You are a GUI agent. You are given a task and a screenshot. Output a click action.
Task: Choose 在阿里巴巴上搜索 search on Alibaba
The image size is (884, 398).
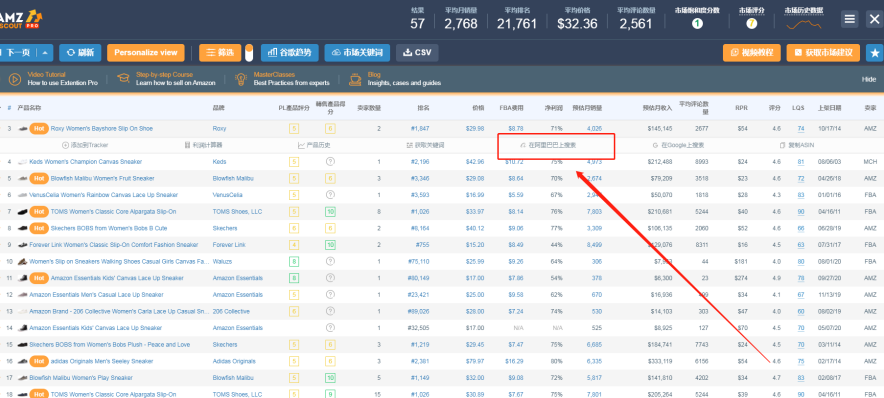click(548, 145)
